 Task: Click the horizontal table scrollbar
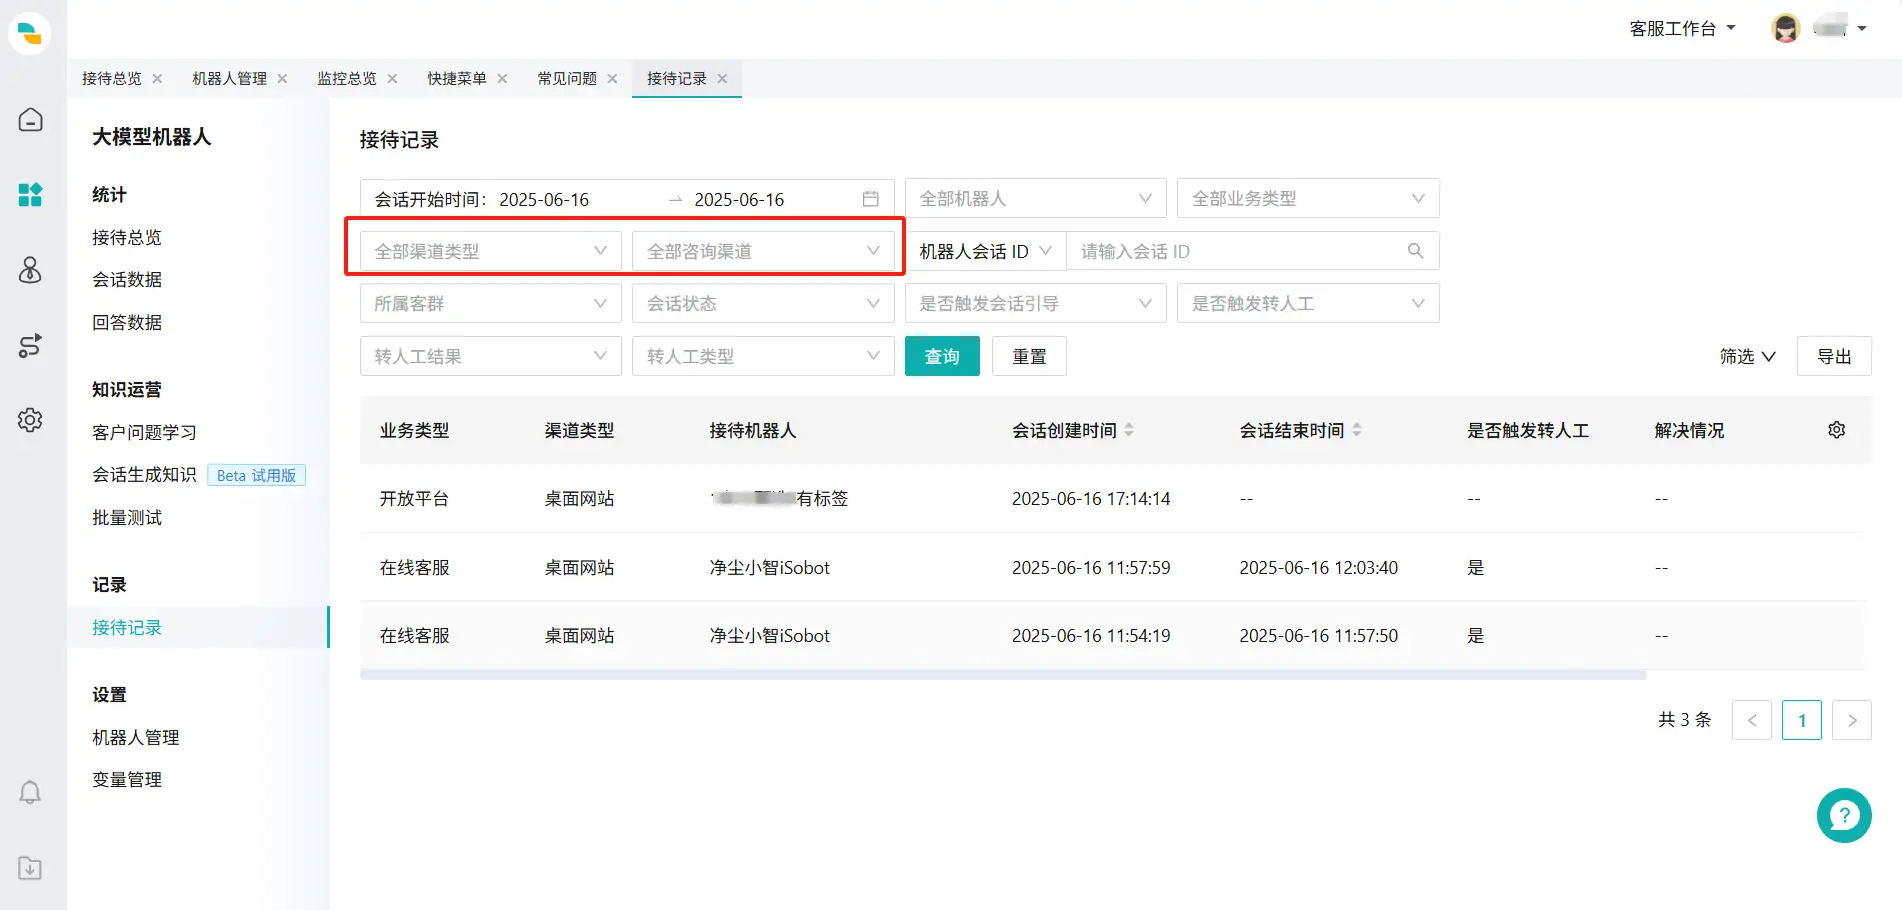pyautogui.click(x=1003, y=675)
